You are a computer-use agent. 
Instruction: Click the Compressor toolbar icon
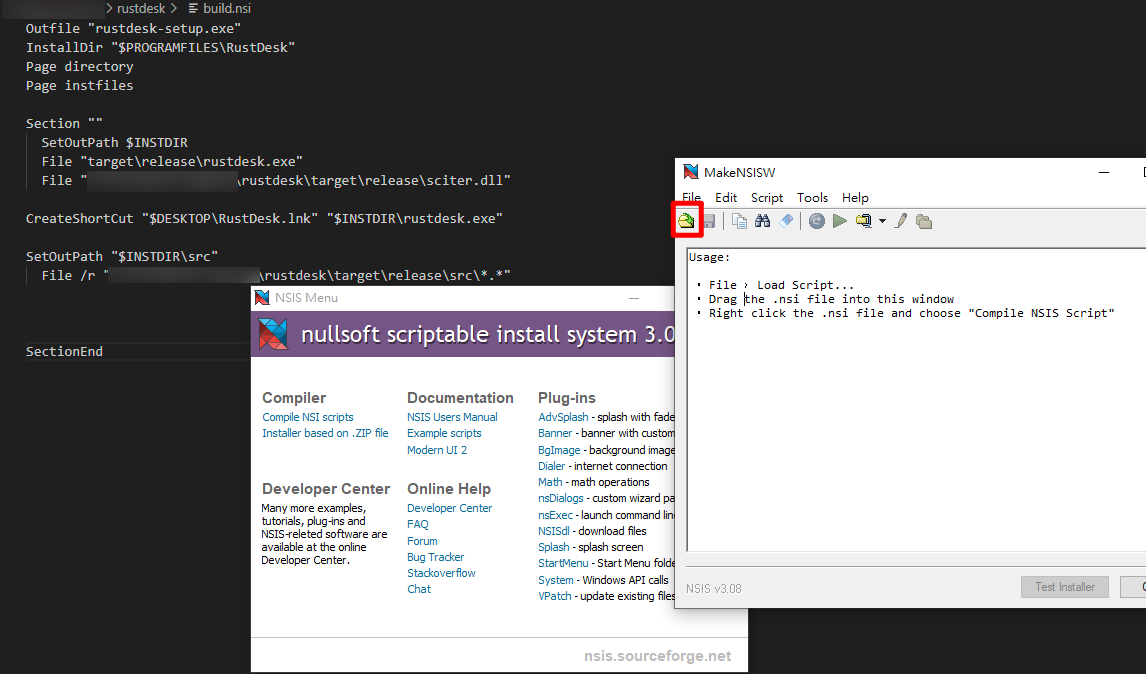(x=864, y=221)
